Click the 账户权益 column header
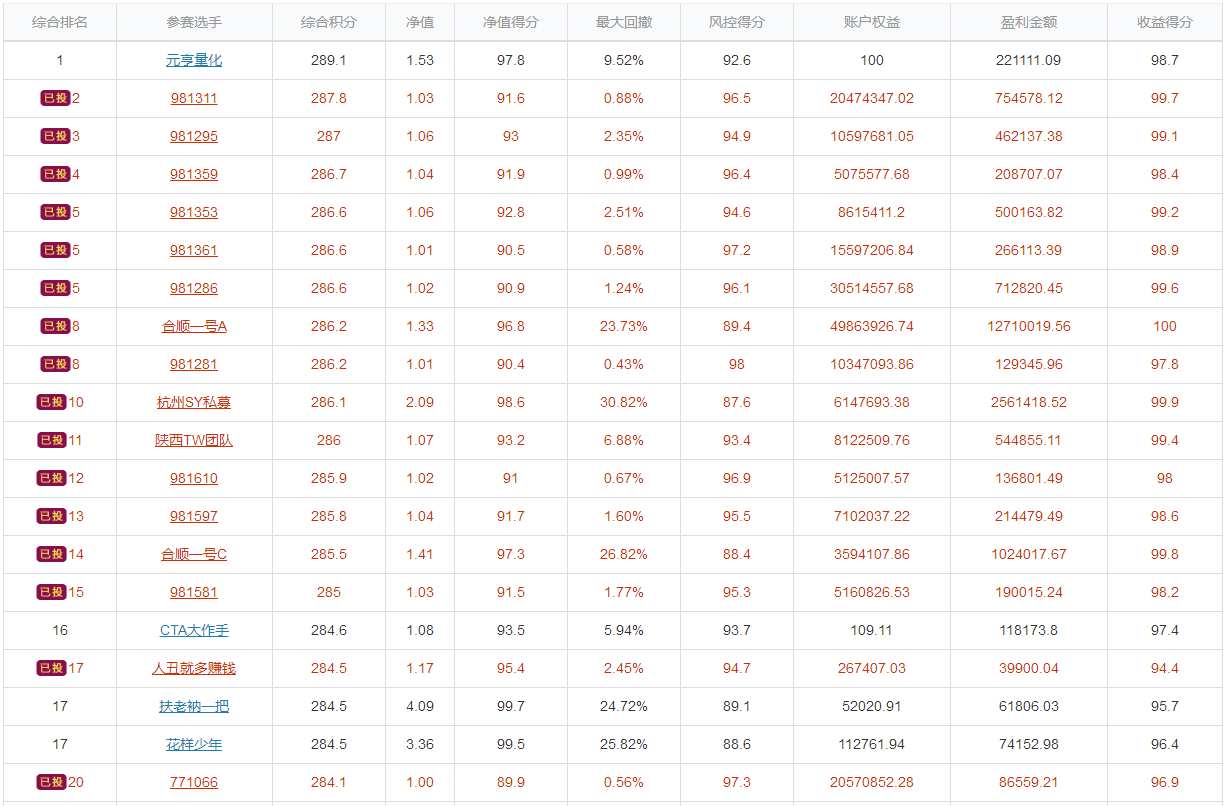This screenshot has width=1225, height=806. point(872,22)
